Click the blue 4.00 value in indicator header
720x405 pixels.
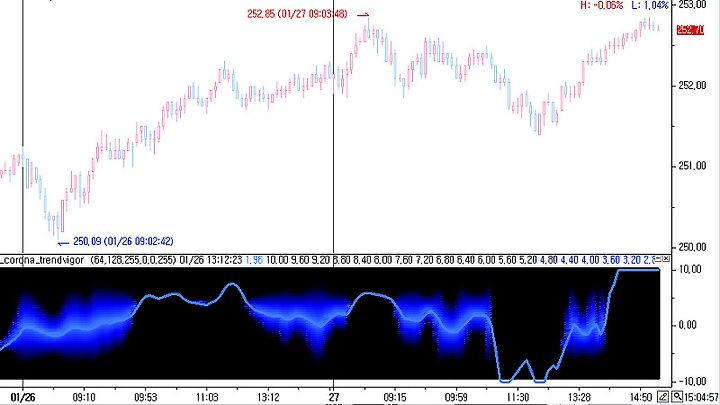[x=591, y=260]
